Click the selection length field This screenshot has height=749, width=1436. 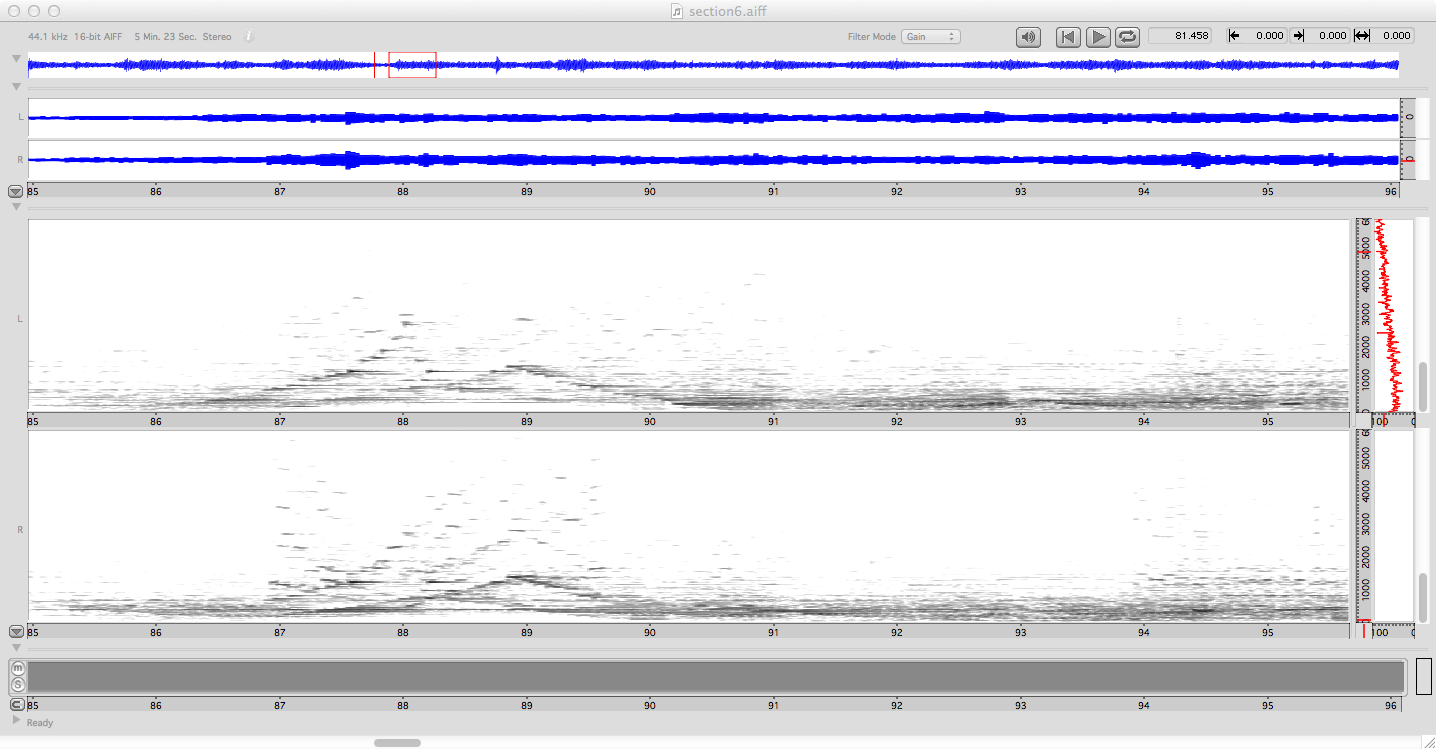(1391, 36)
